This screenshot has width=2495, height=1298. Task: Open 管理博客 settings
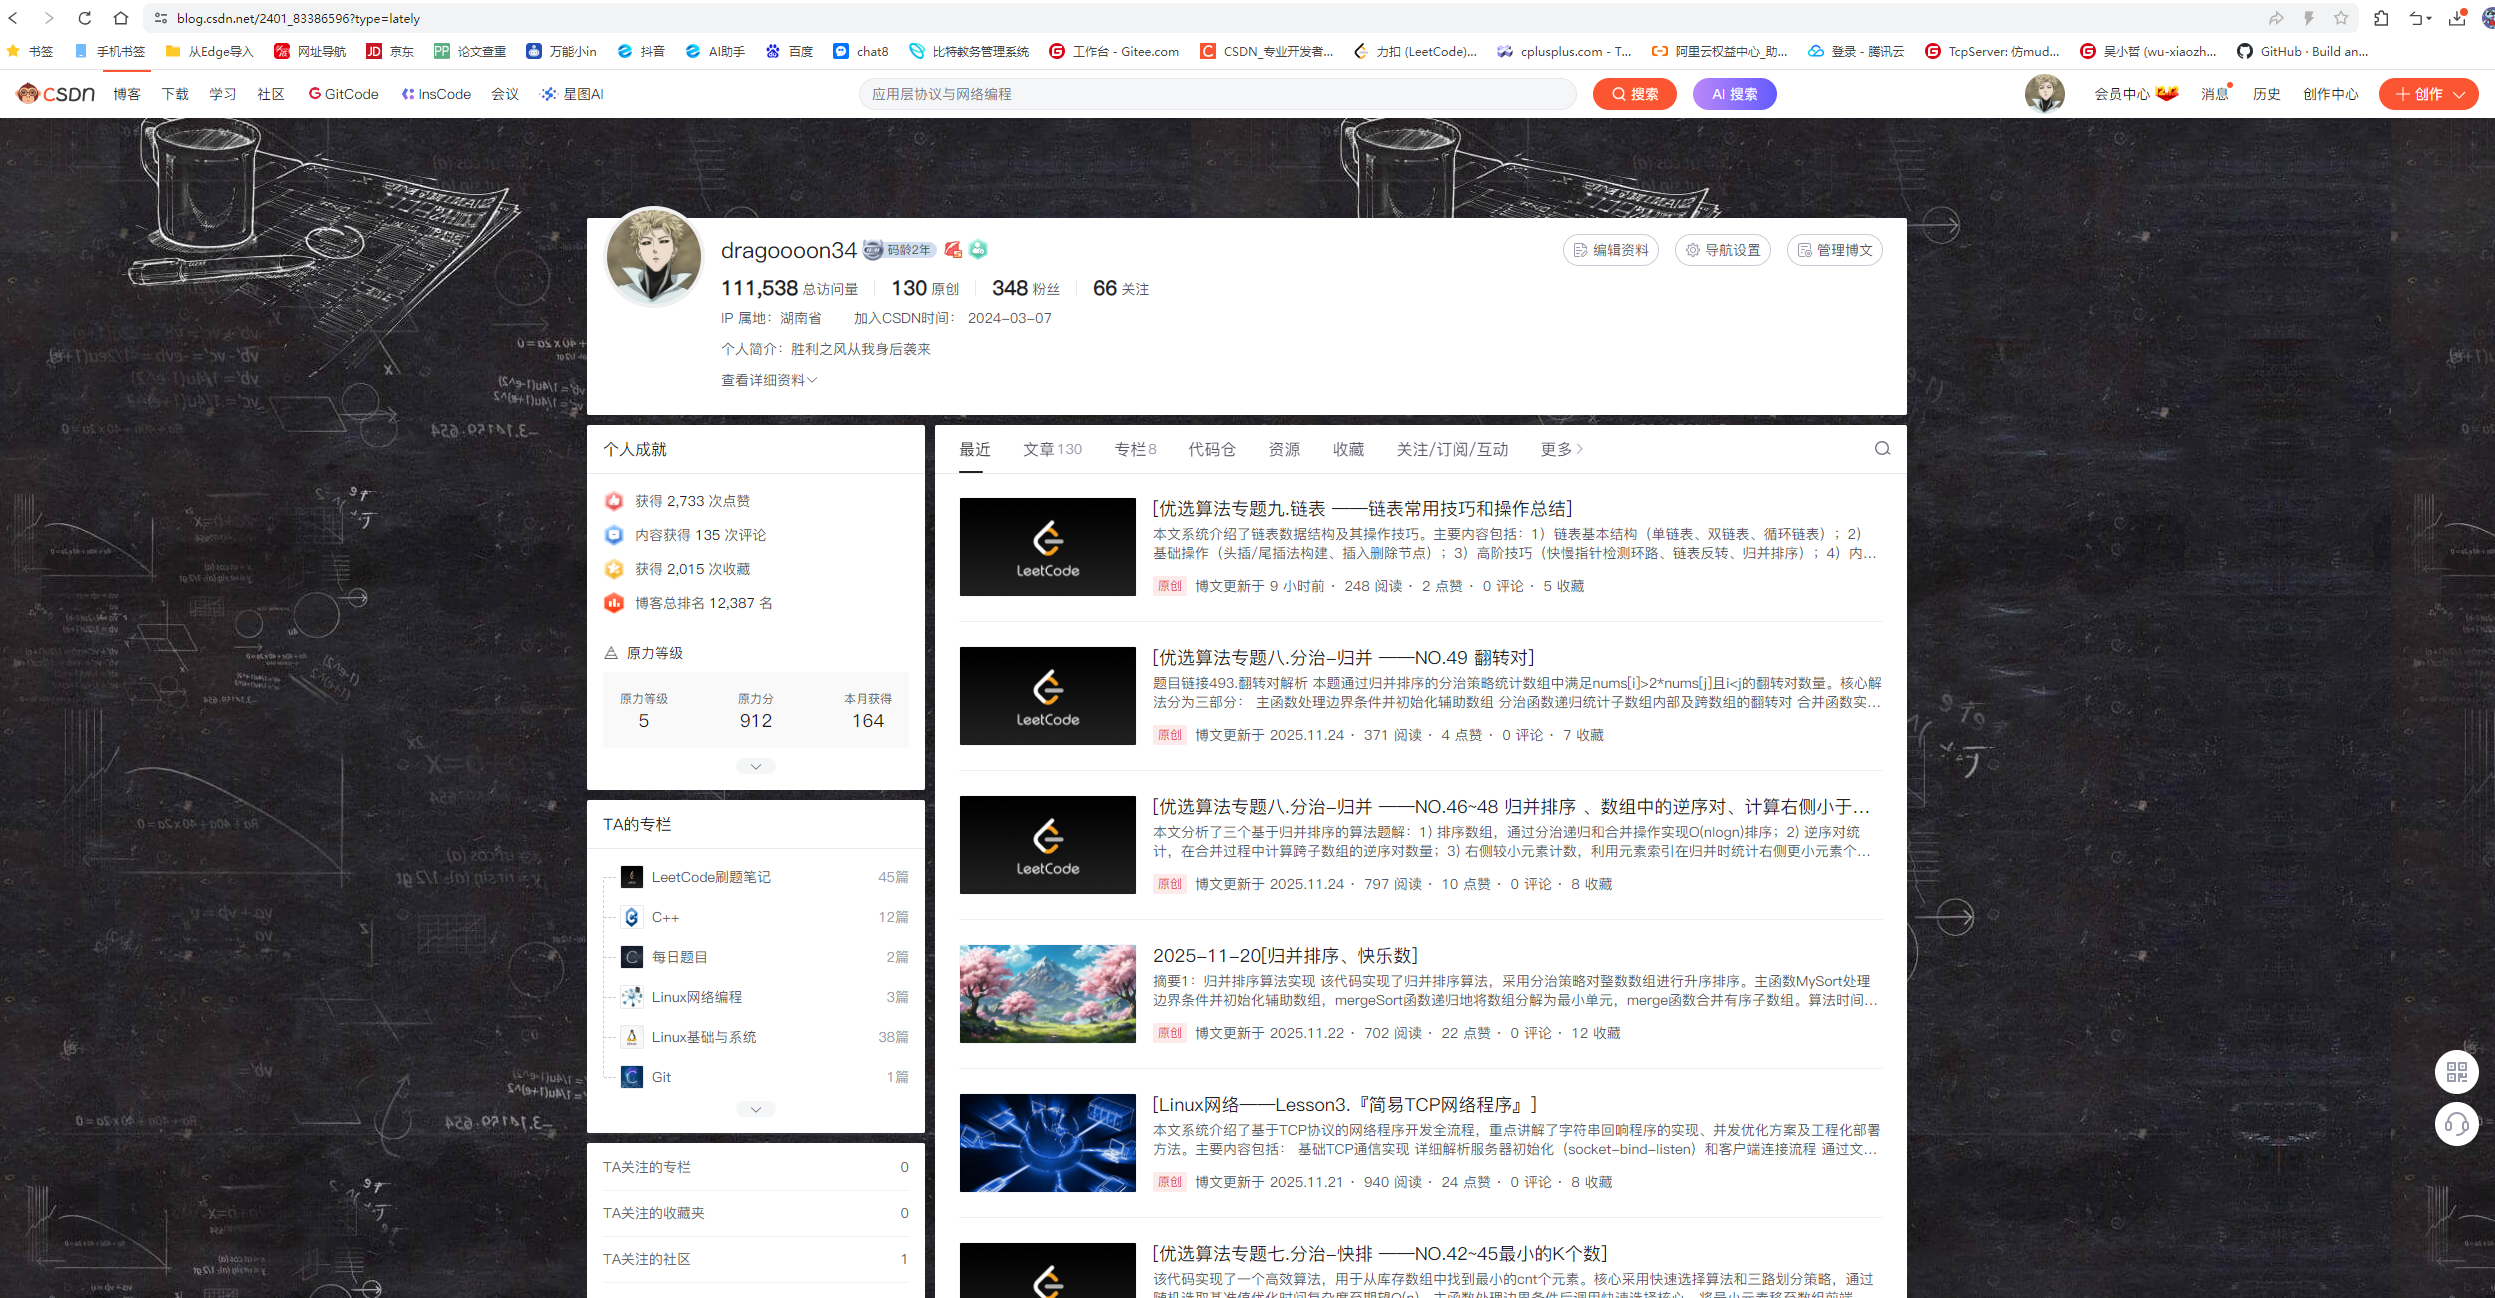1834,250
